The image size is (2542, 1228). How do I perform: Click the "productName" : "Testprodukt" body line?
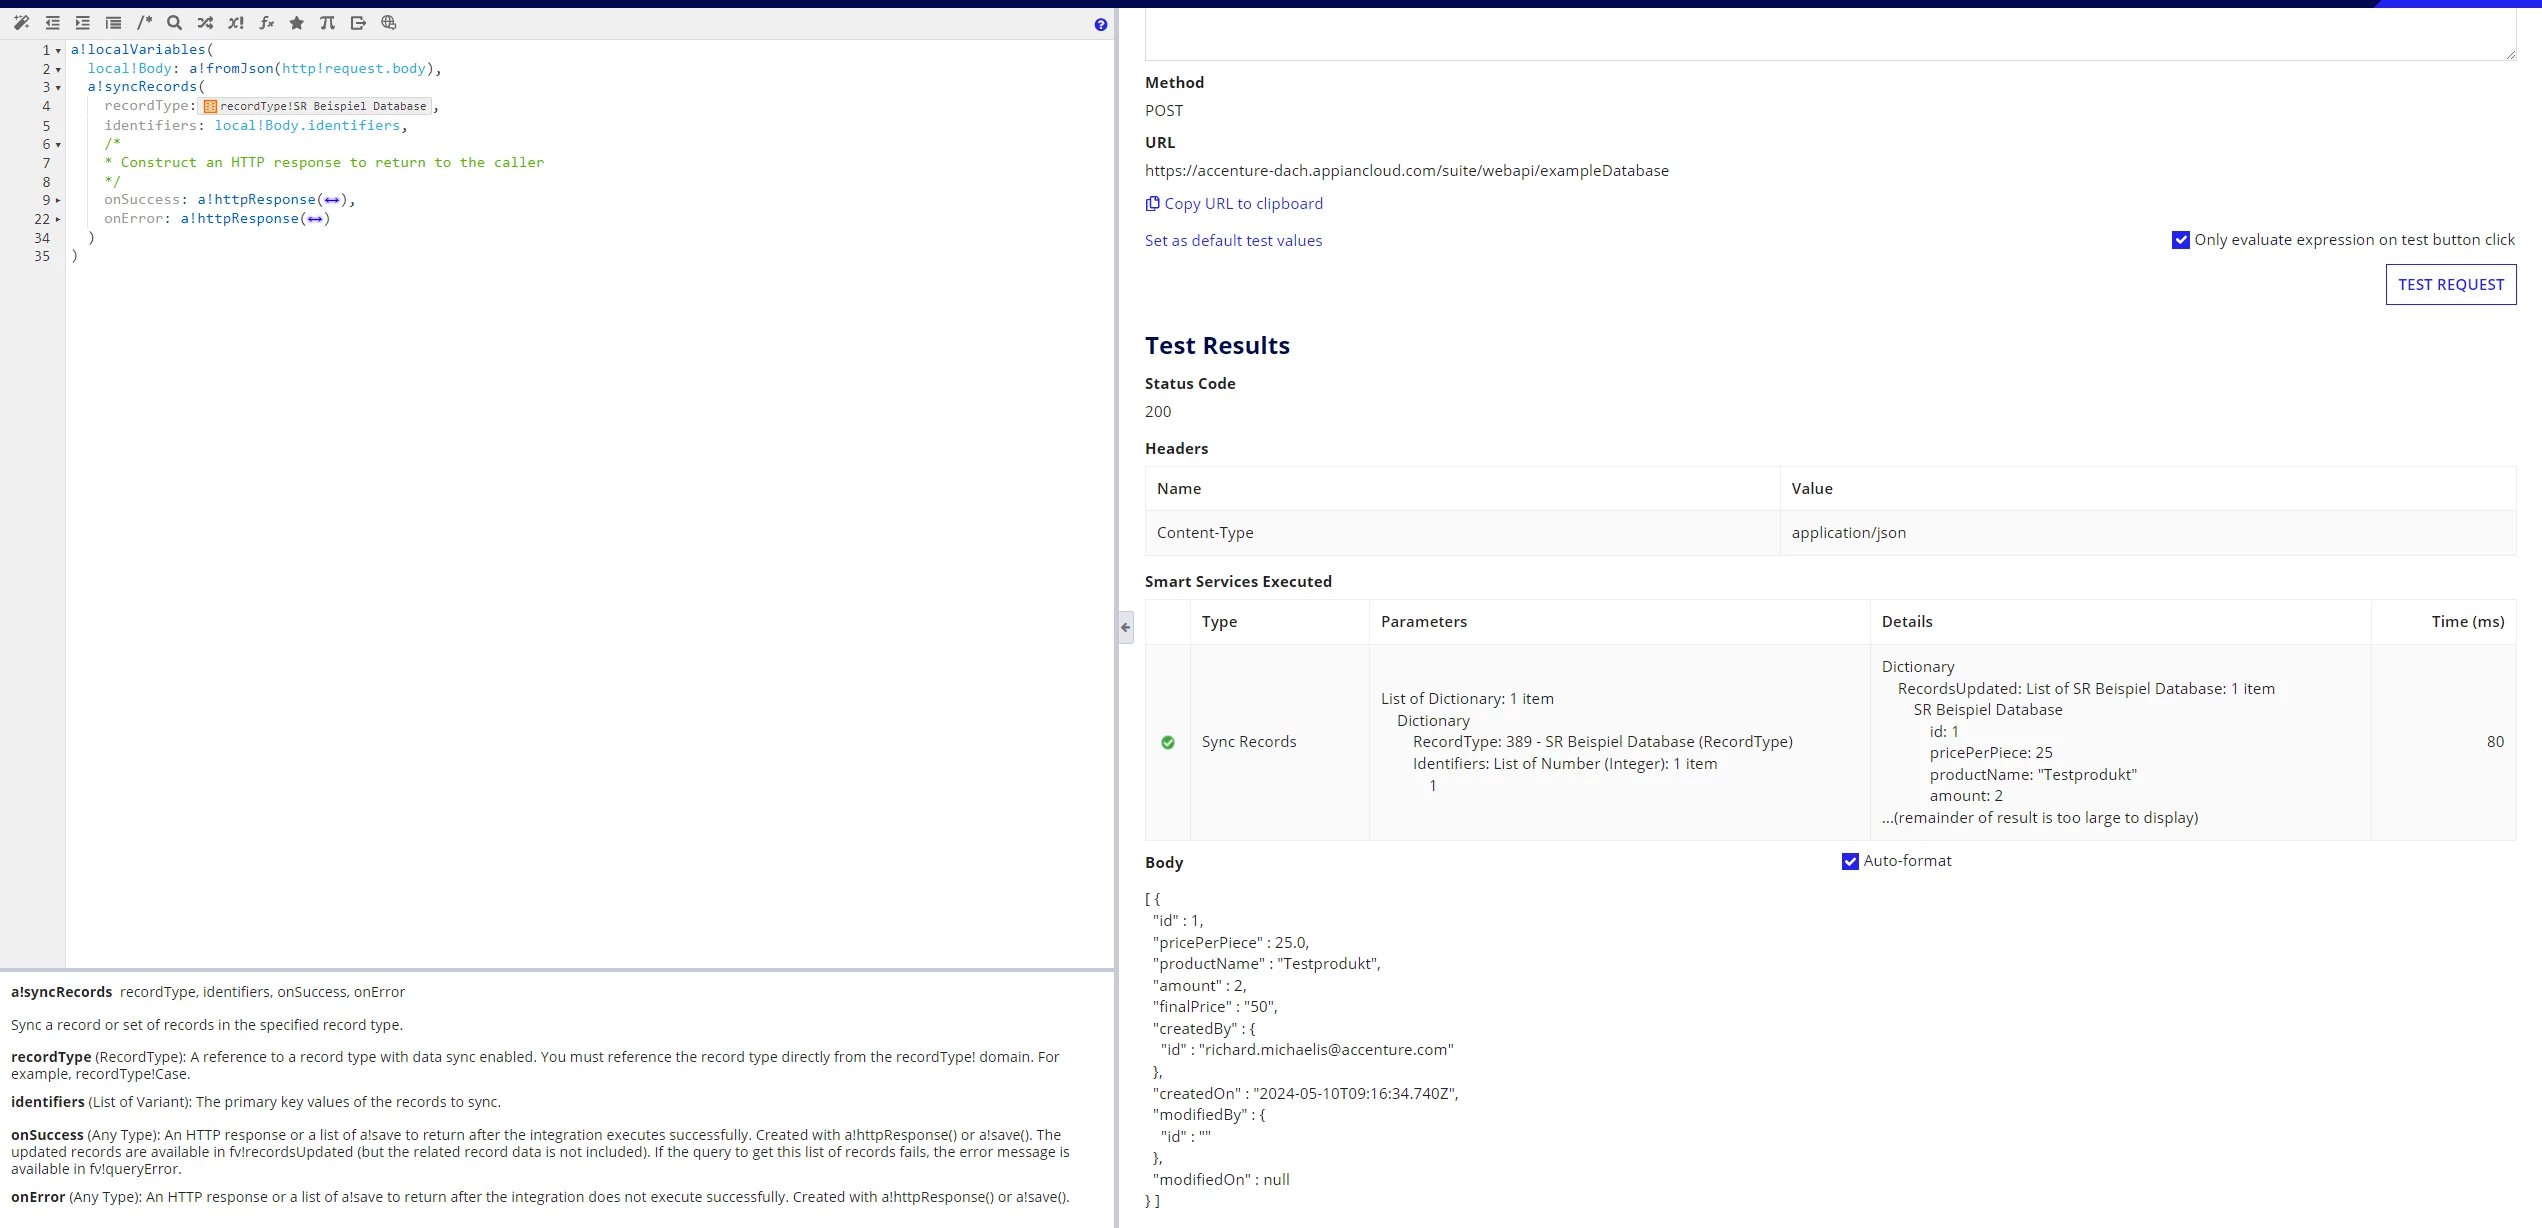1266,964
